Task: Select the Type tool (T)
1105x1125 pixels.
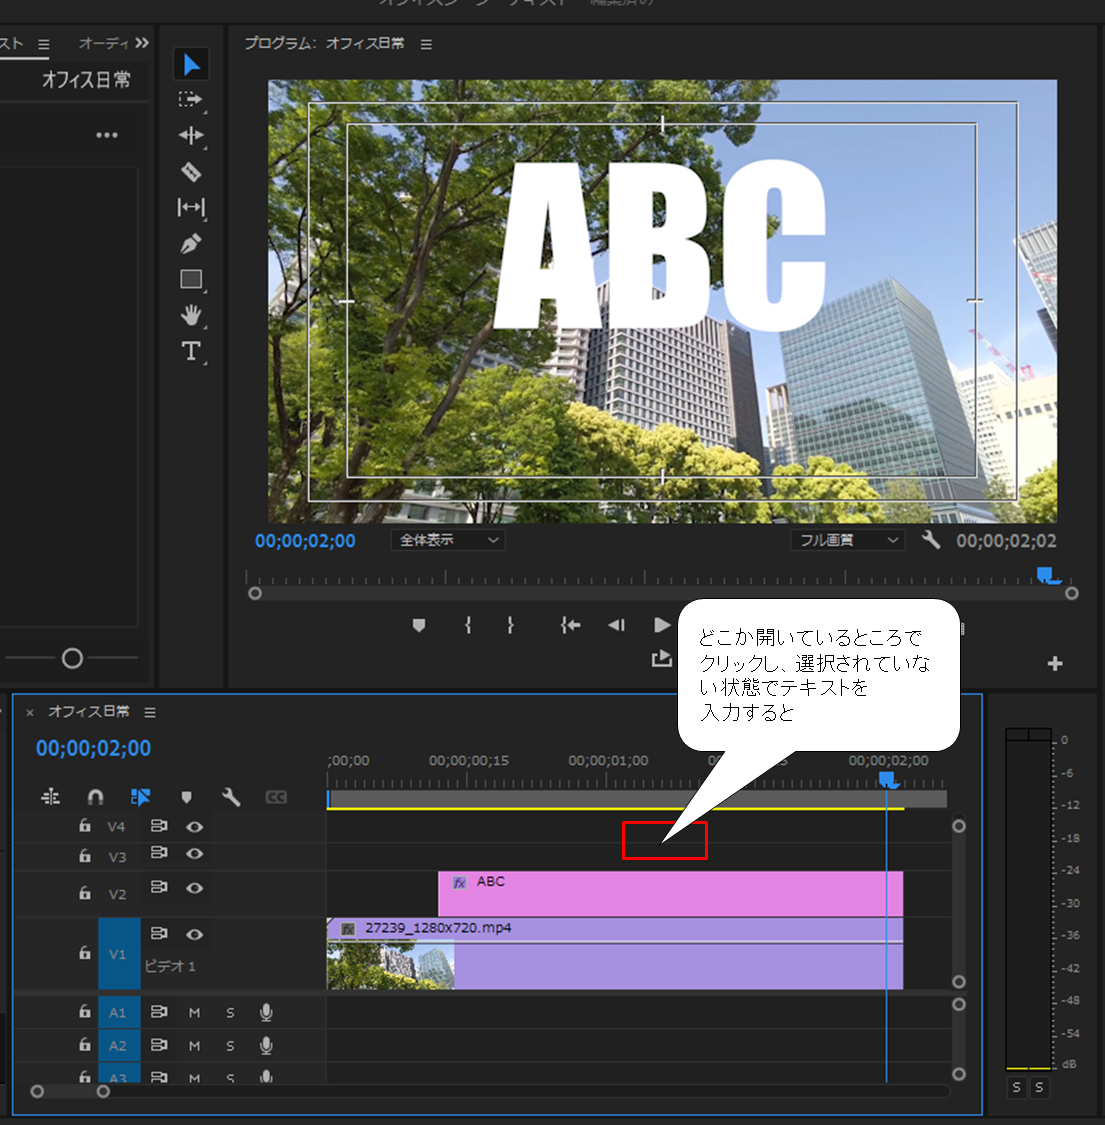Action: click(x=191, y=351)
